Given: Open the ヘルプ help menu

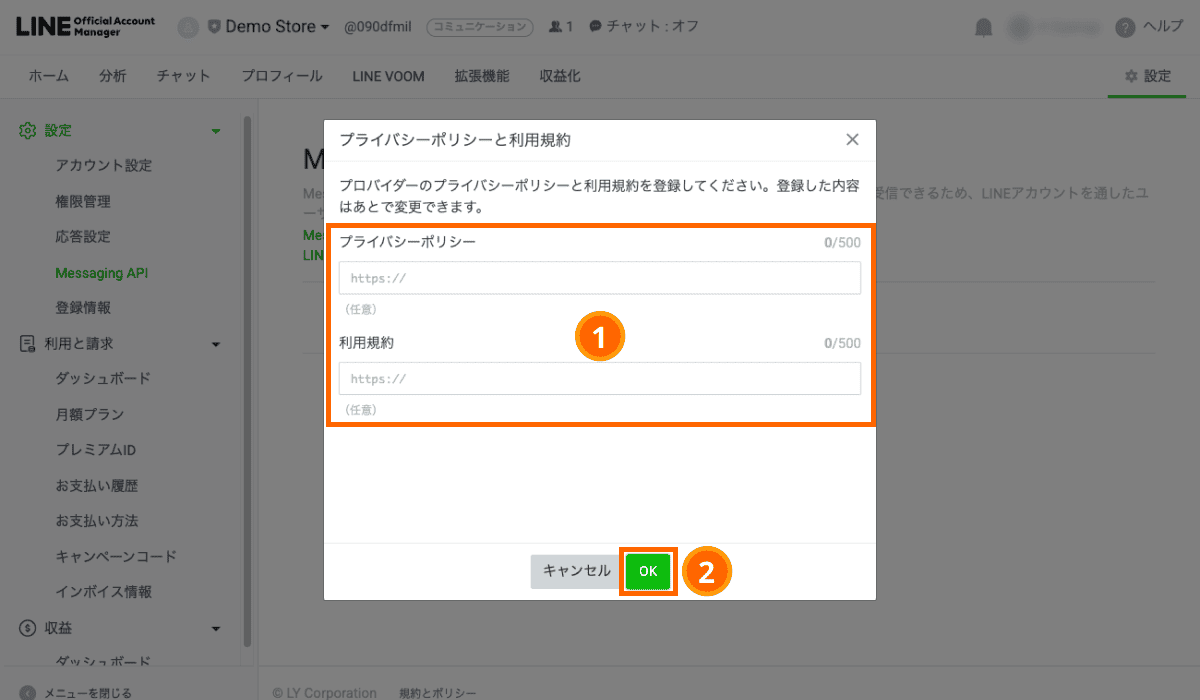Looking at the screenshot, I should 1148,27.
